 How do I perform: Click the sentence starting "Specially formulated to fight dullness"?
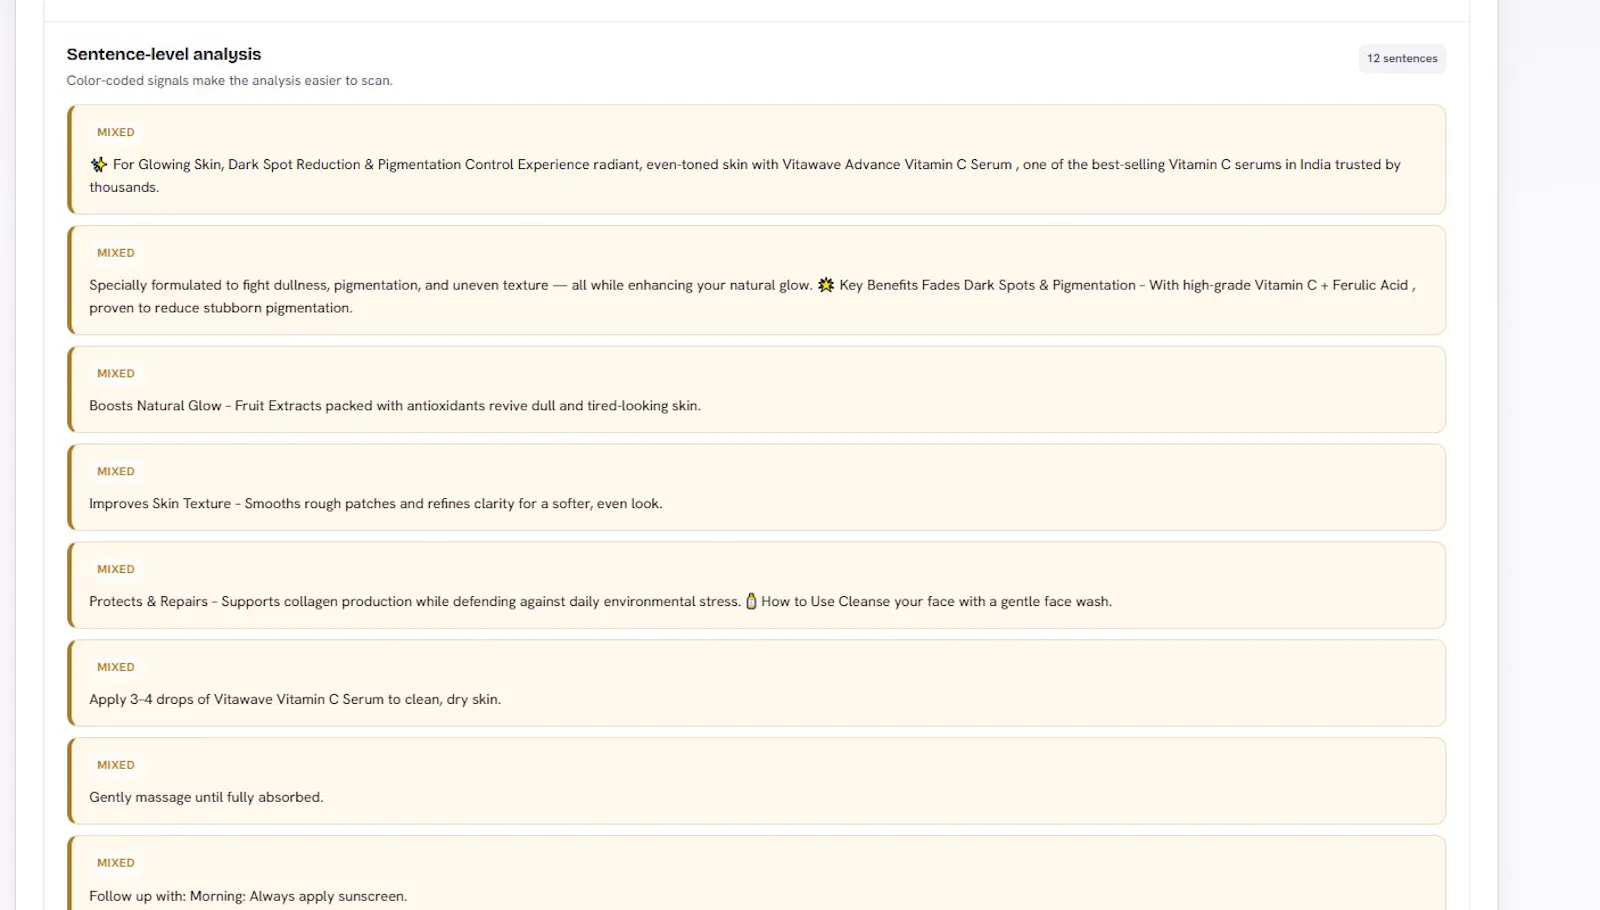point(752,296)
